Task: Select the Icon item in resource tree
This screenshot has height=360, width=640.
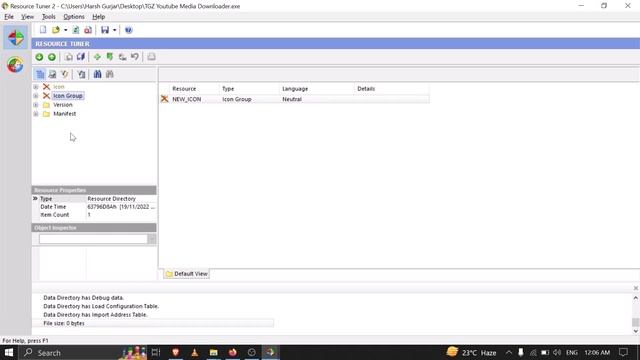Action: (x=59, y=87)
